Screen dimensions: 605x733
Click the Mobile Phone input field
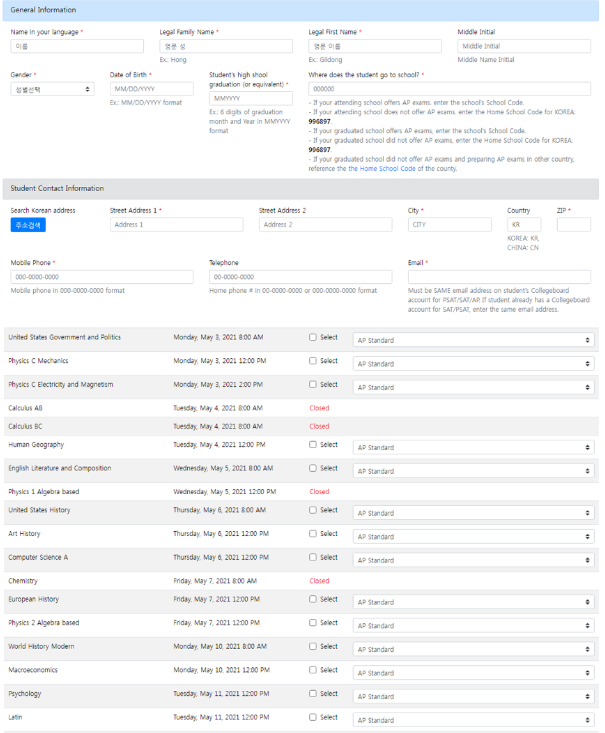(102, 277)
